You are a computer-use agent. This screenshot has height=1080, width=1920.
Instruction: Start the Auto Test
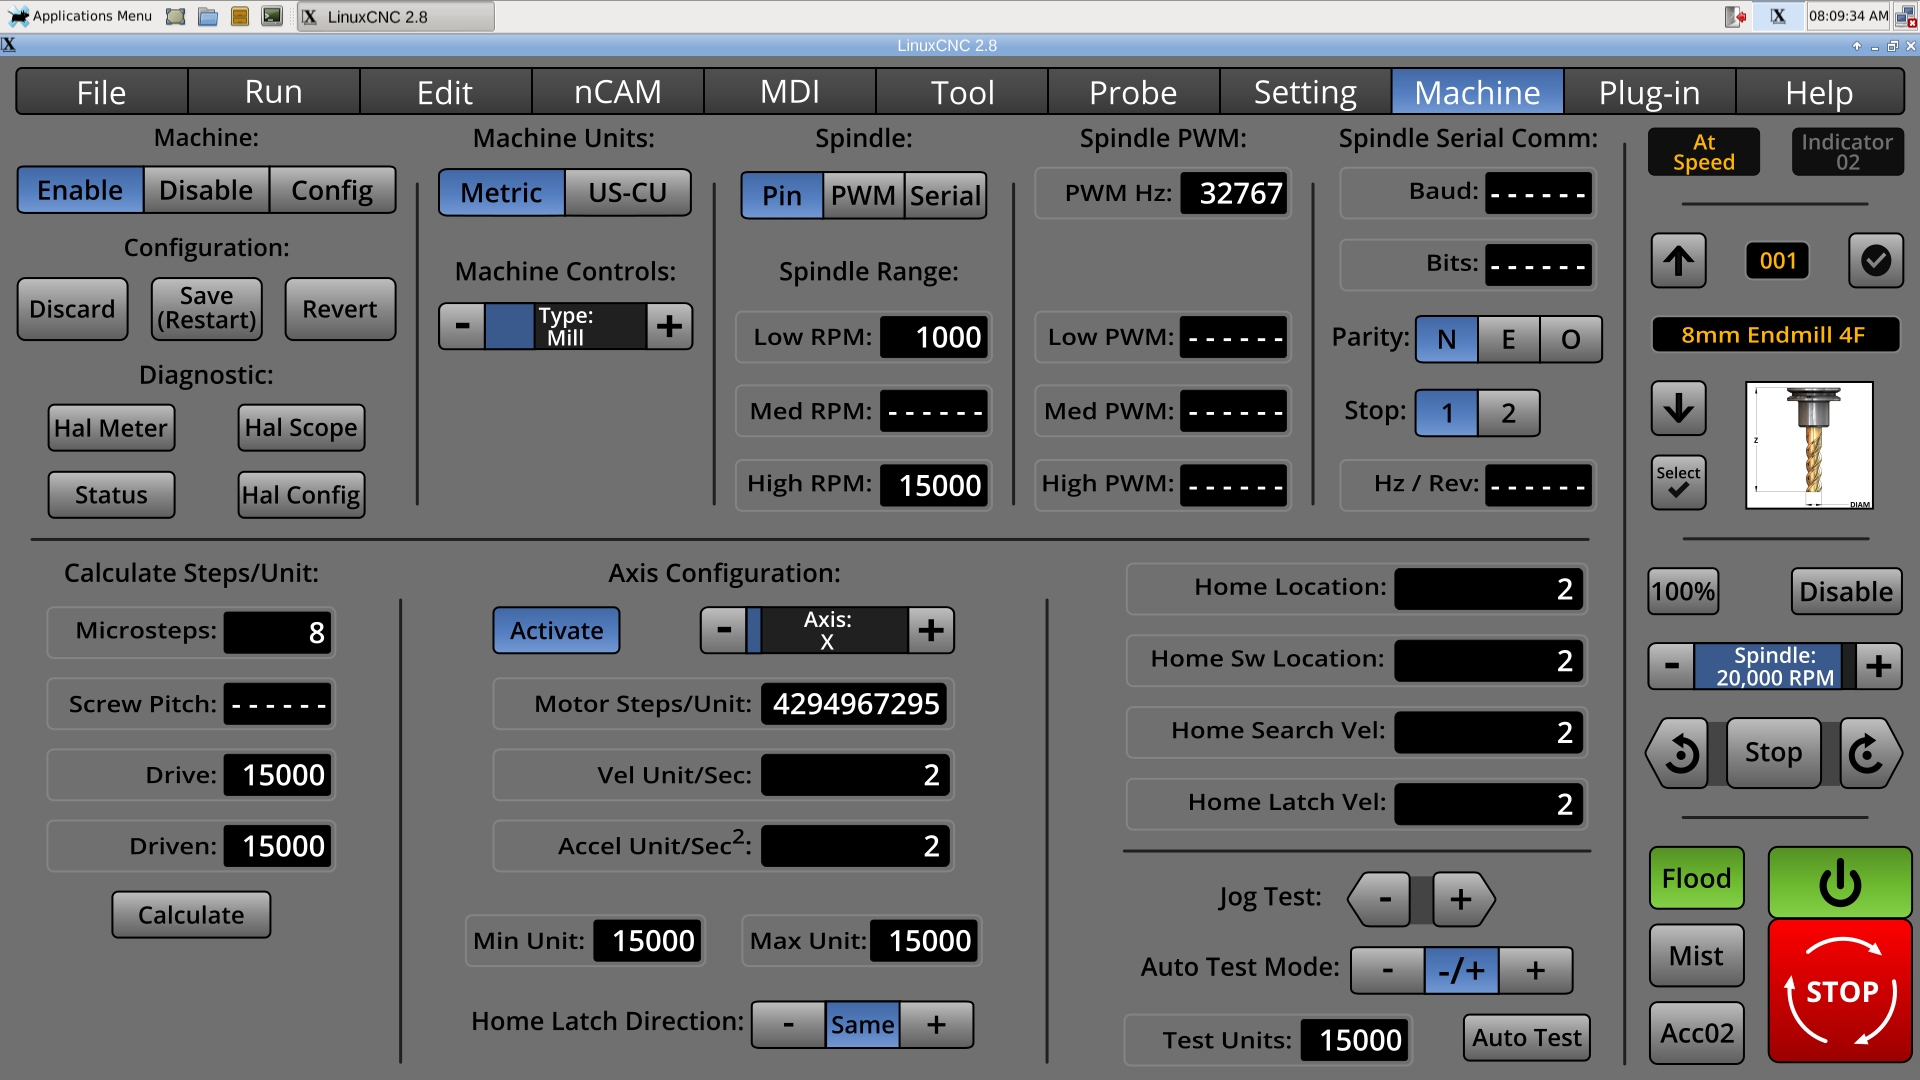pos(1526,1038)
